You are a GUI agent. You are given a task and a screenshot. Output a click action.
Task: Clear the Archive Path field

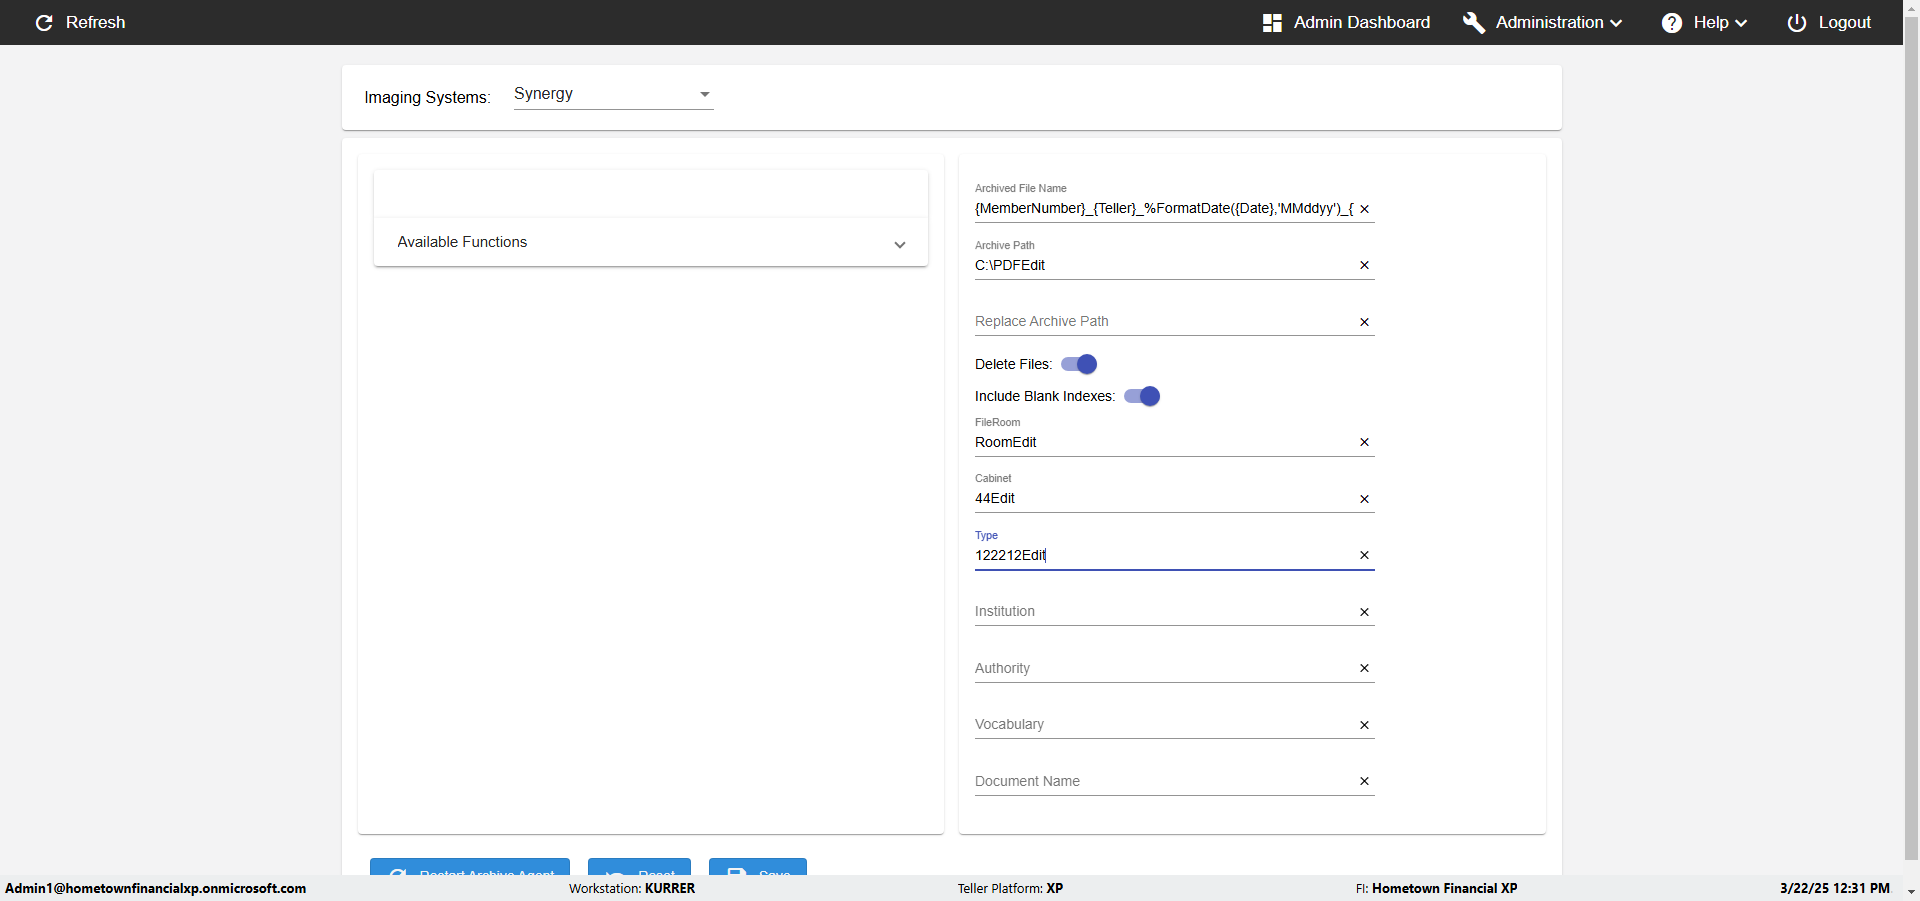tap(1364, 265)
